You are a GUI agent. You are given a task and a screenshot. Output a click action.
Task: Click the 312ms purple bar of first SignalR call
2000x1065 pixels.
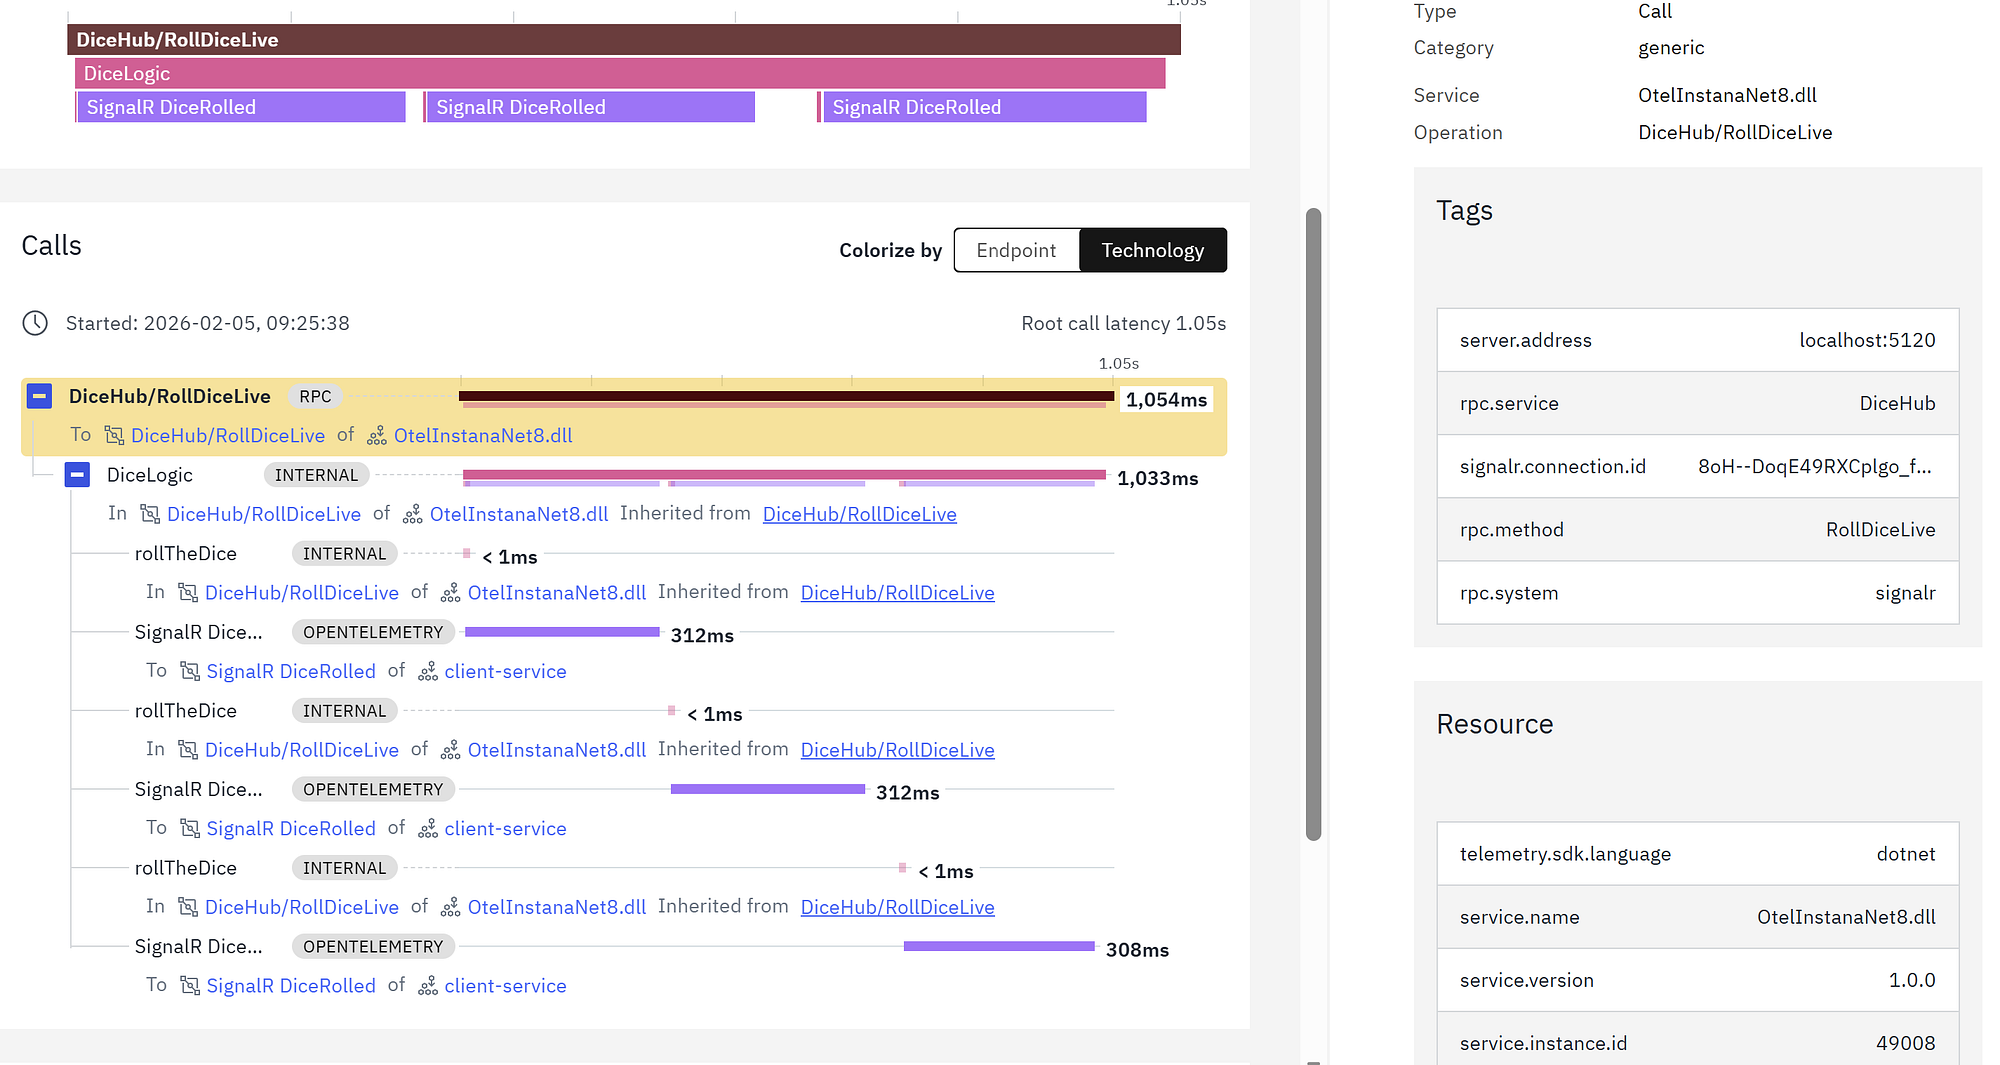(x=562, y=632)
